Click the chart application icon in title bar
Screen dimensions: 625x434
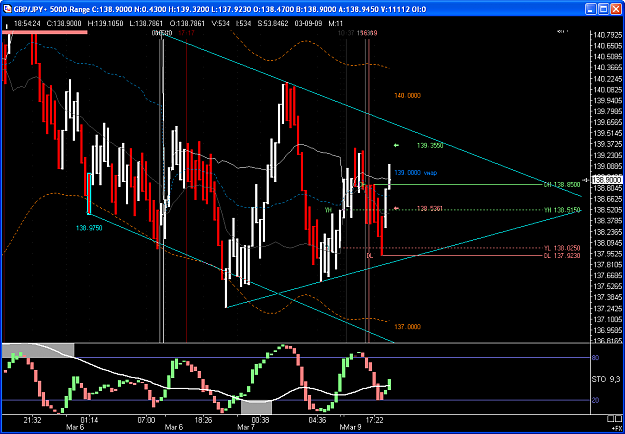tap(8, 8)
